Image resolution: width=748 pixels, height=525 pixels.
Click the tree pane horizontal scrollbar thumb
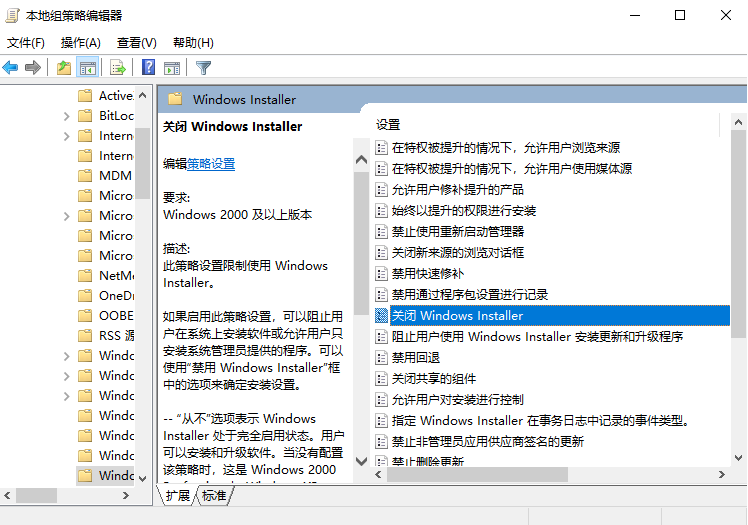click(36, 495)
